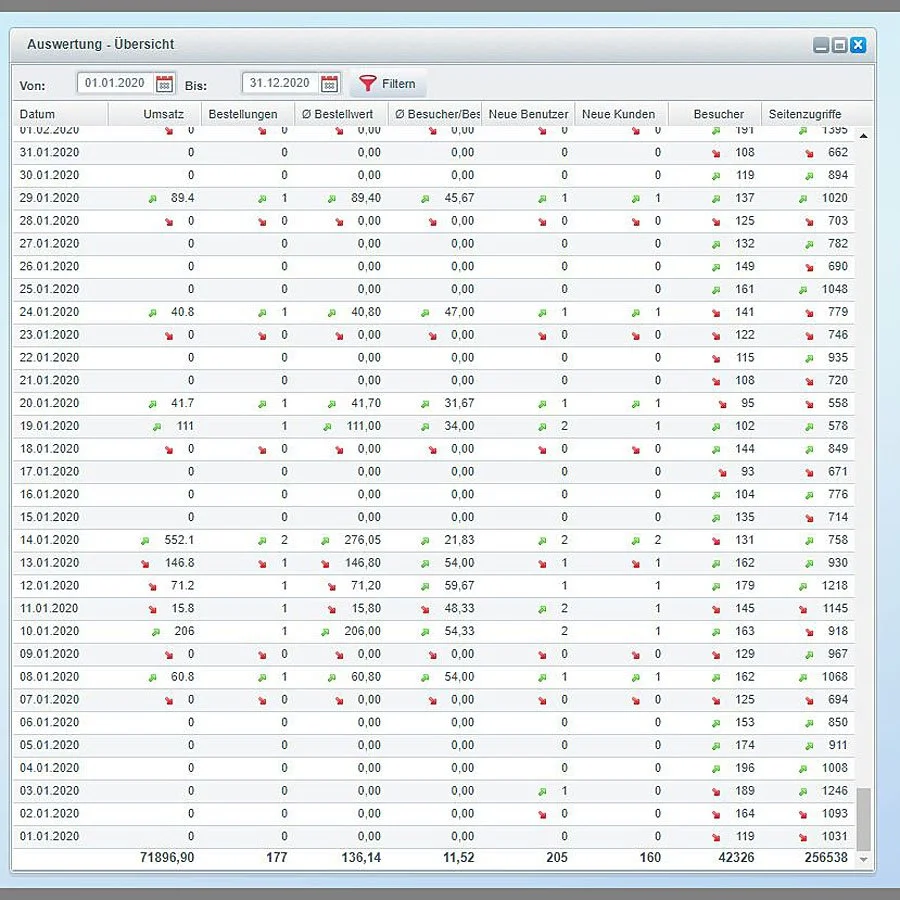The image size is (900, 900).
Task: Click the red arrow on 13.01.2020 Umsatz 146.8
Action: (x=144, y=562)
